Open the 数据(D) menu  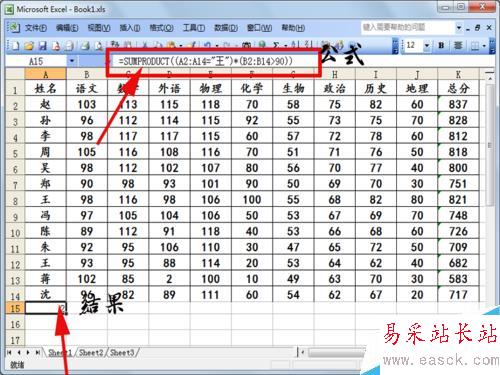pyautogui.click(x=226, y=28)
